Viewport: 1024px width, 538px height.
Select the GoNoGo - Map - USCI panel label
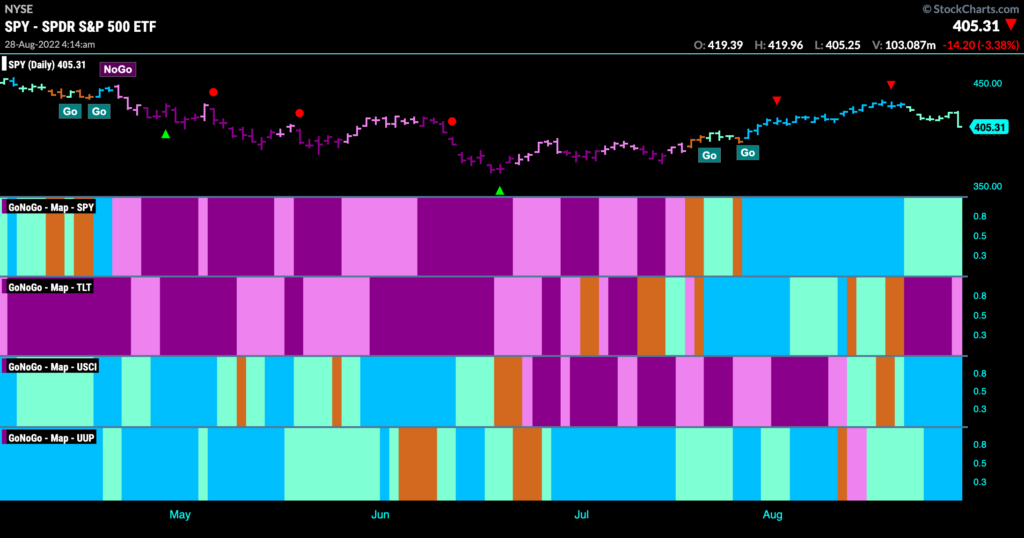(x=52, y=367)
